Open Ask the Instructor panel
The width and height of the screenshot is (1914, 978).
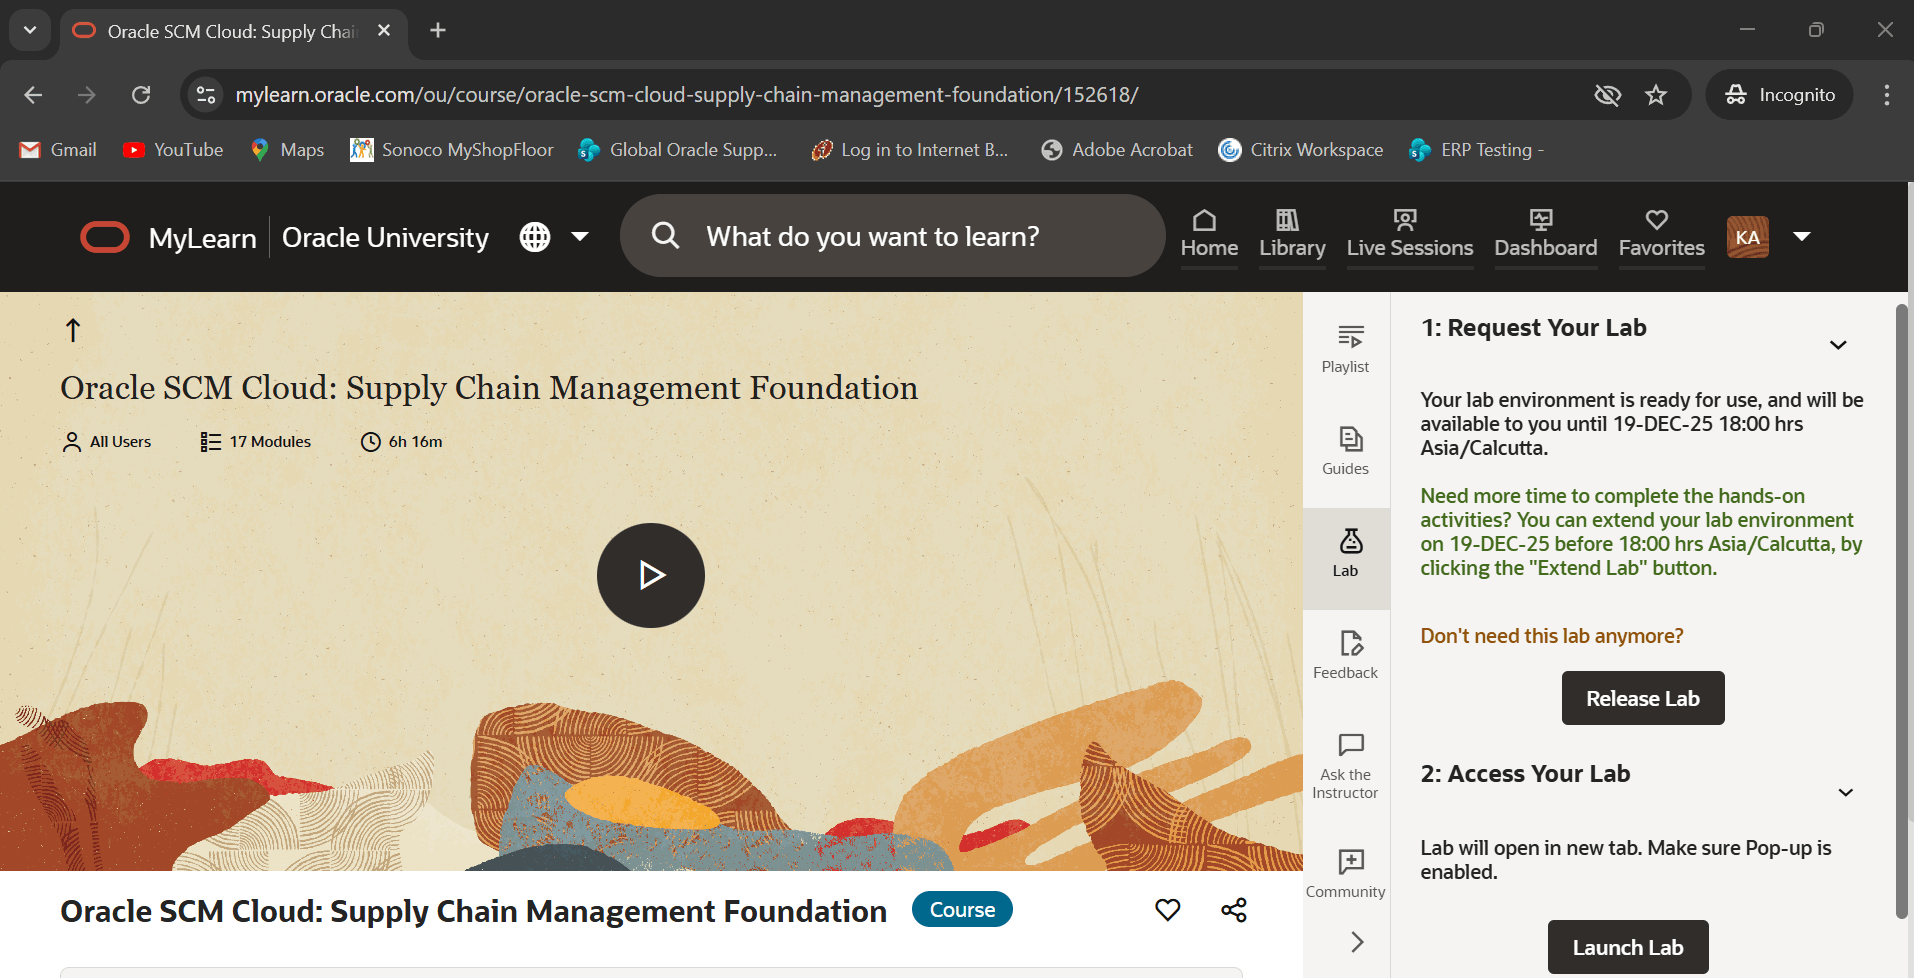click(x=1345, y=767)
